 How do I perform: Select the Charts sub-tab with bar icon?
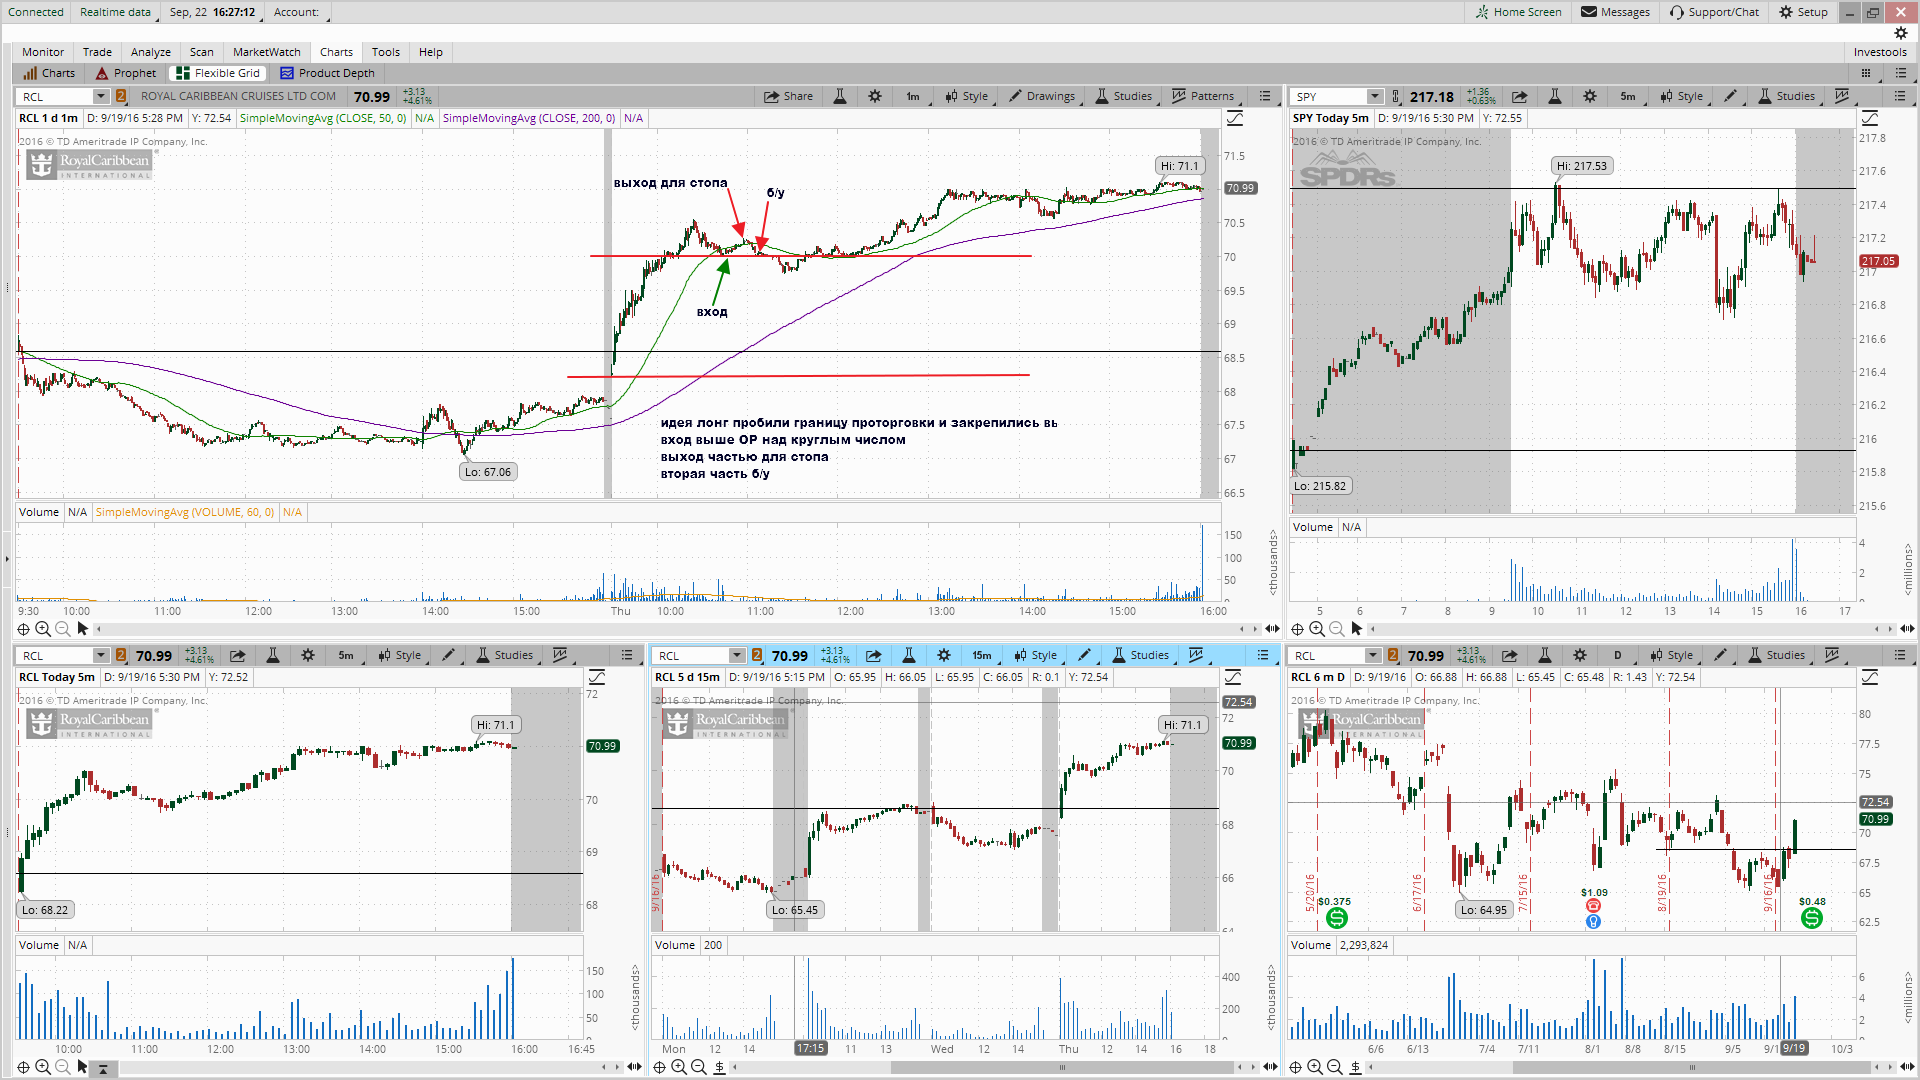(50, 73)
